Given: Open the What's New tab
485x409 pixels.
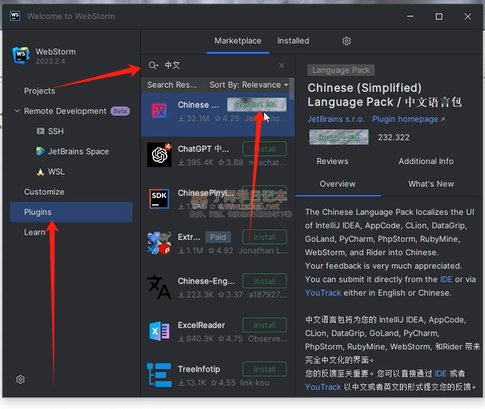Looking at the screenshot, I should click(431, 184).
